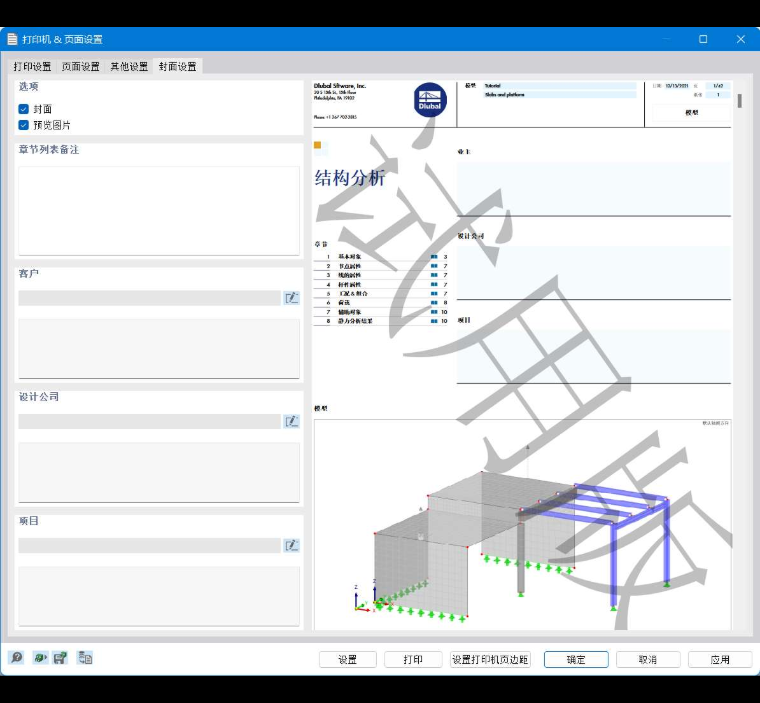Image resolution: width=760 pixels, height=703 pixels.
Task: Click the 应用 button
Action: click(x=720, y=659)
